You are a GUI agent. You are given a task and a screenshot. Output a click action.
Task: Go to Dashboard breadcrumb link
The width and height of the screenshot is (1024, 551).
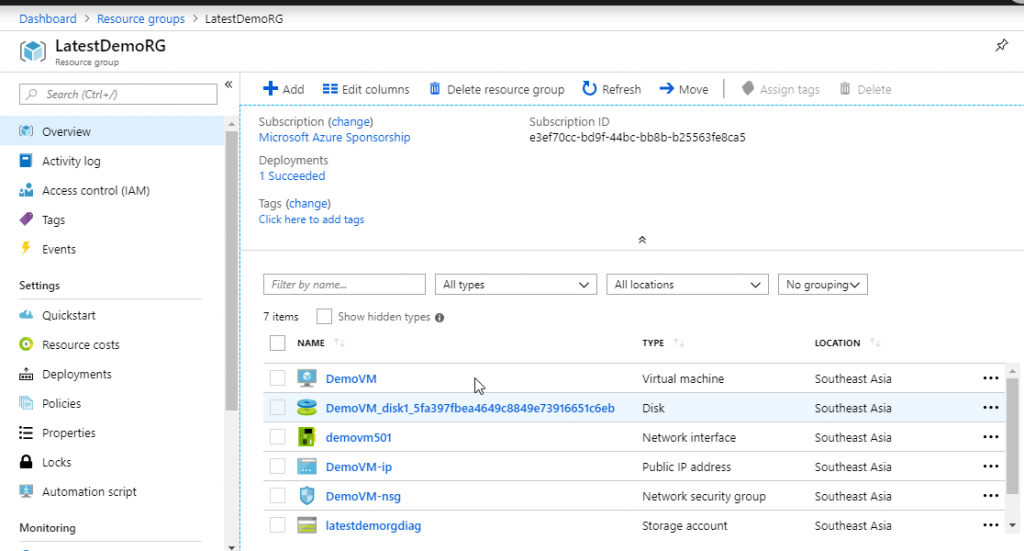point(48,18)
